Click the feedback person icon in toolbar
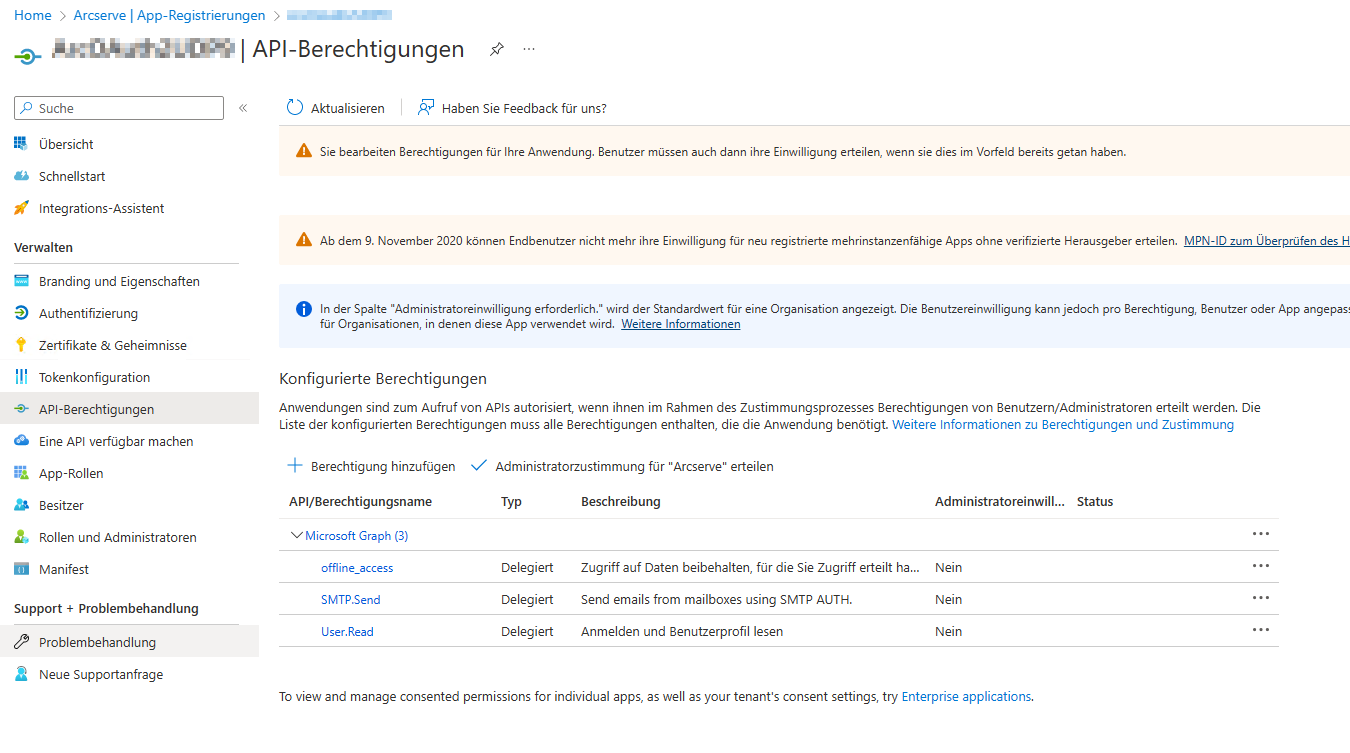Screen dimensions: 1350x753 click(x=426, y=108)
